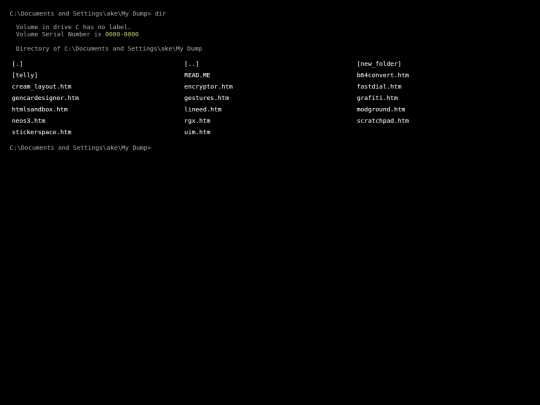Select modground.htm file entry

(381, 110)
